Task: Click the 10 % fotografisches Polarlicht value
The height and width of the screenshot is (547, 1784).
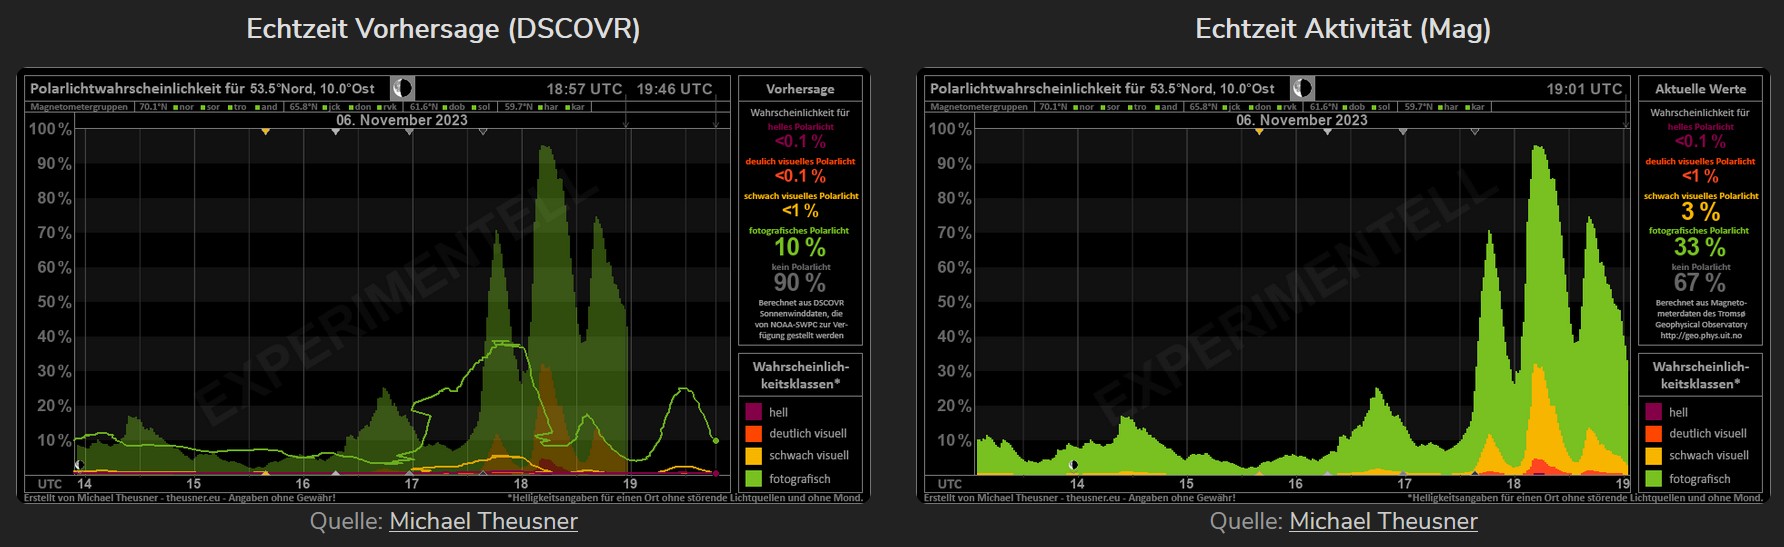Action: pos(800,247)
